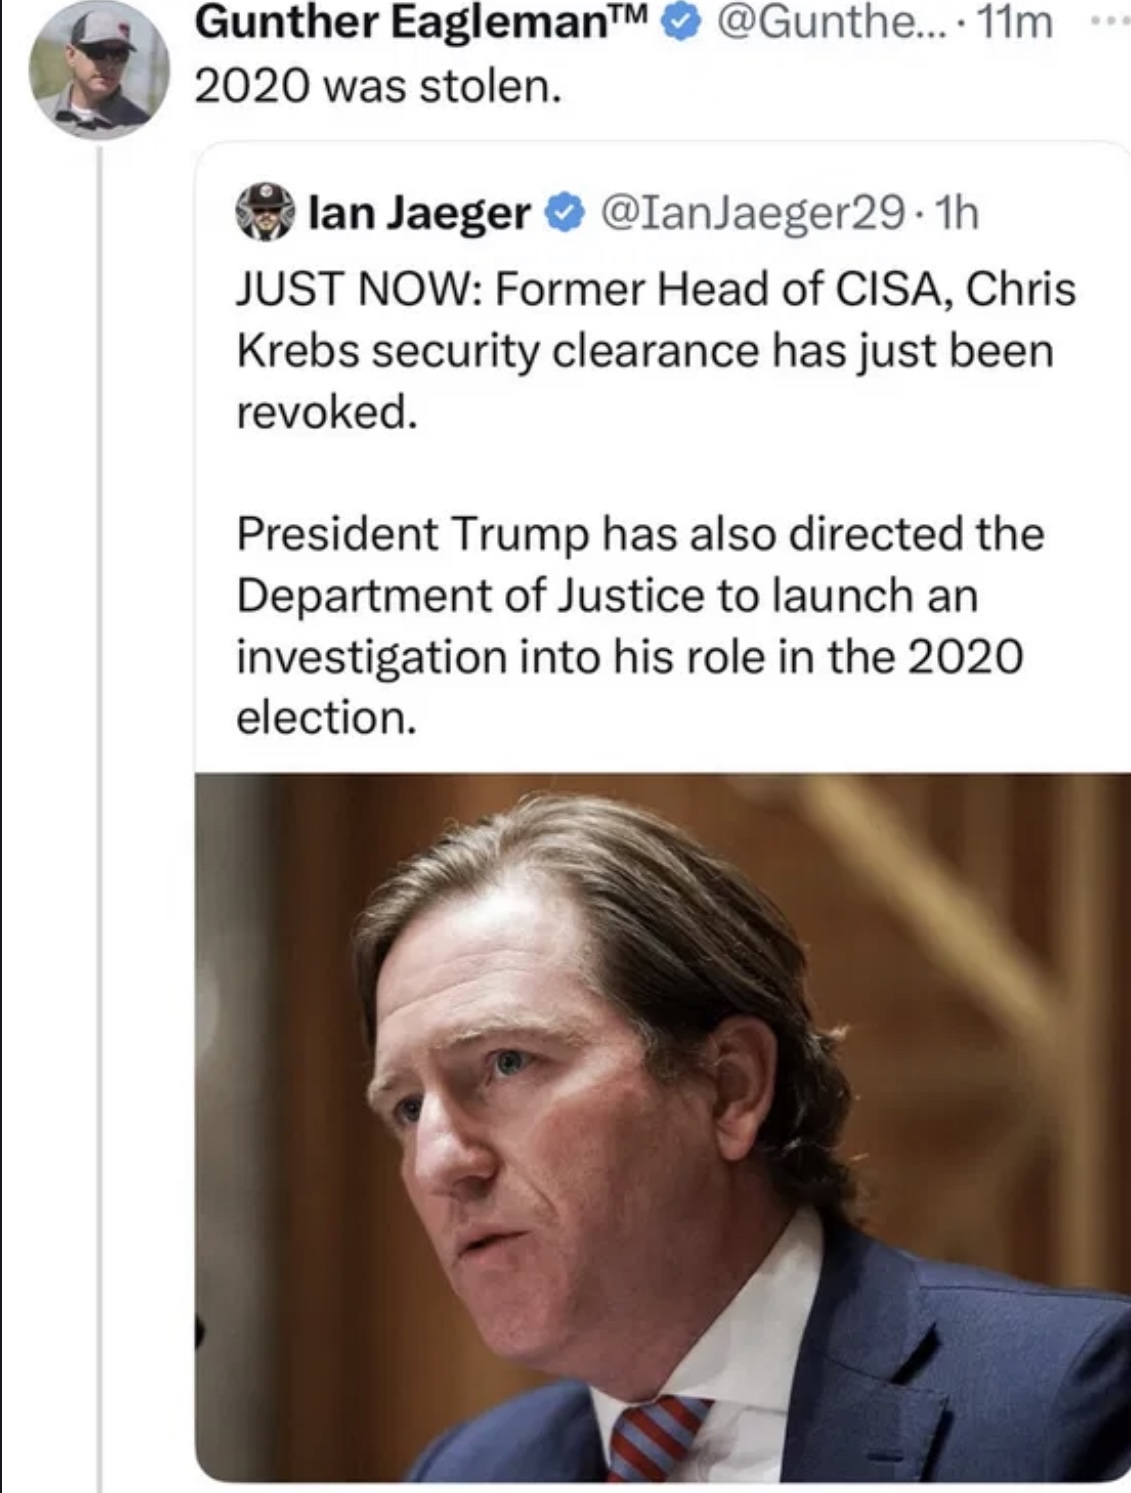The image size is (1131, 1493).
Task: Click the word "revoked." in the quoted tweet
Action: click(x=327, y=412)
